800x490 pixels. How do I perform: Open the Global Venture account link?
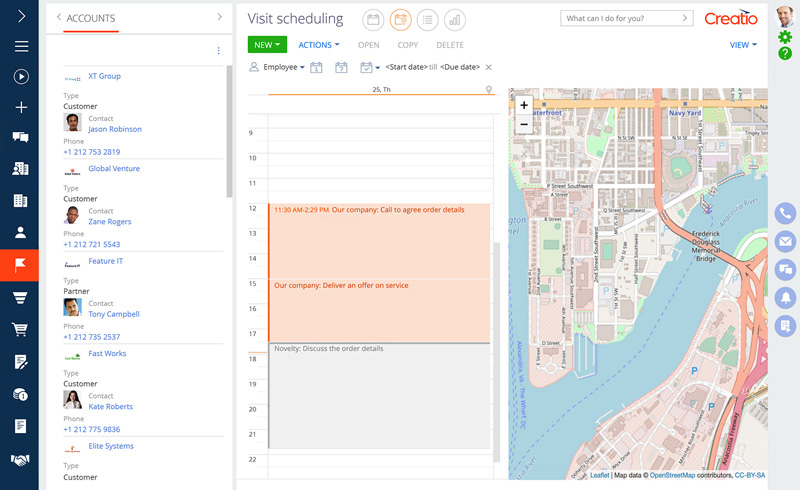[114, 169]
